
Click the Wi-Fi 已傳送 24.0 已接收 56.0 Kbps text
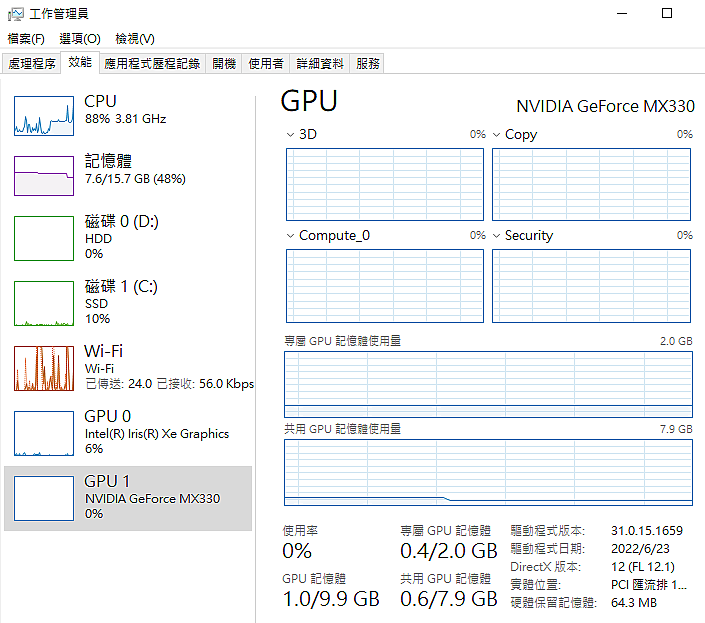170,384
